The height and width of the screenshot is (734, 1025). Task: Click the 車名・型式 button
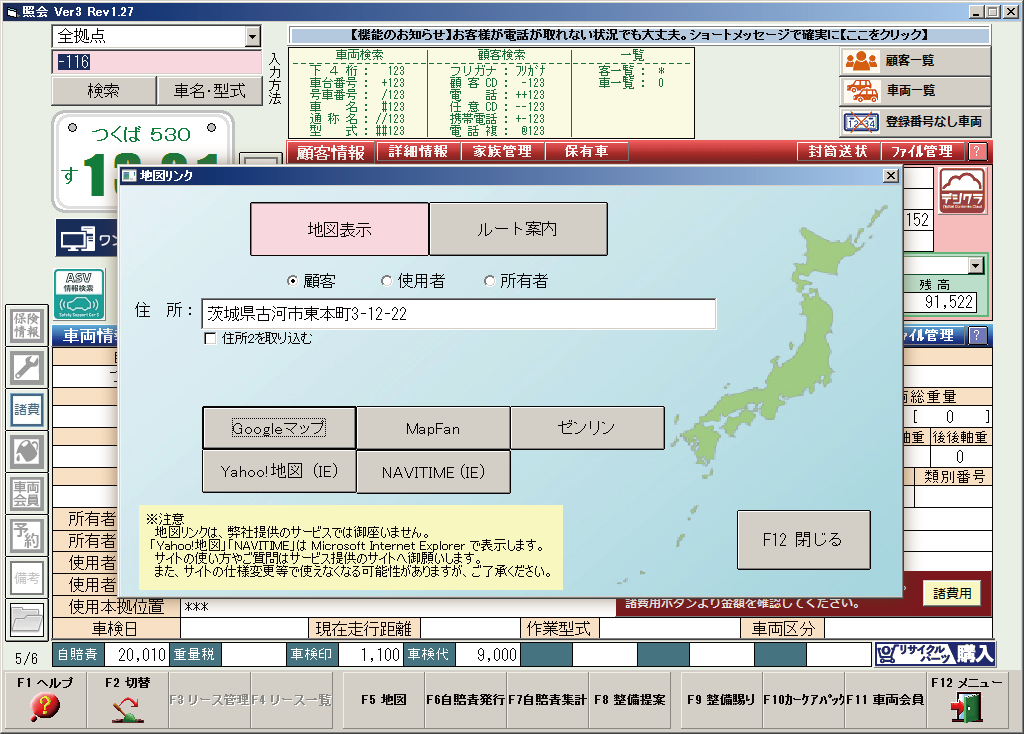(x=210, y=91)
